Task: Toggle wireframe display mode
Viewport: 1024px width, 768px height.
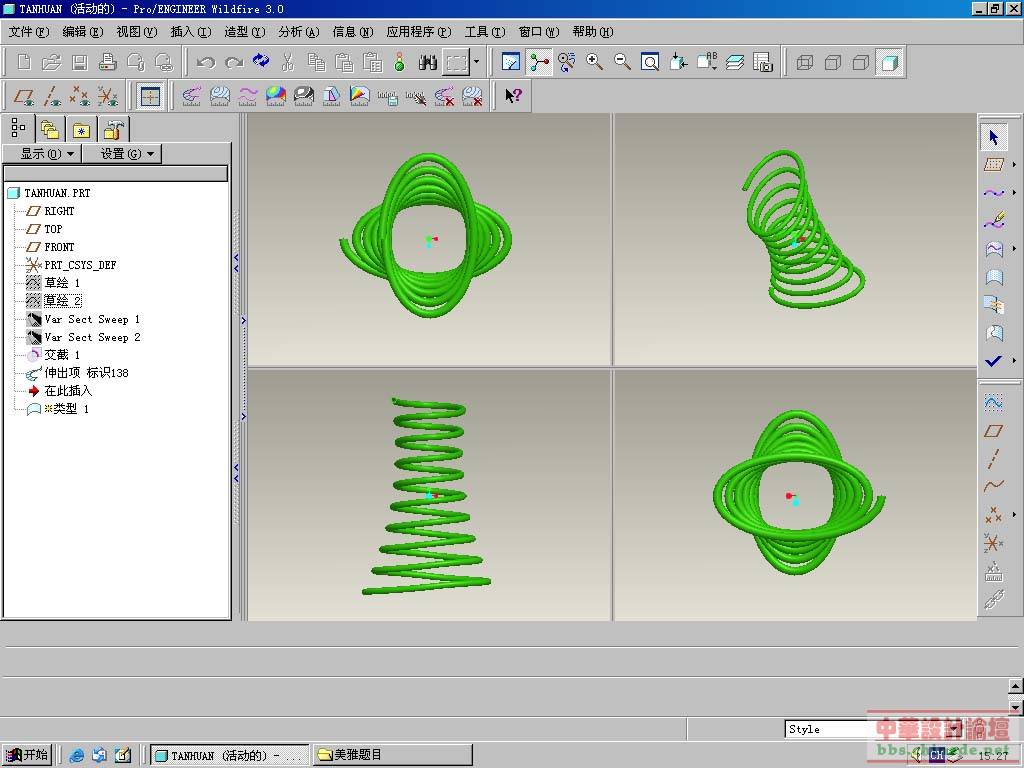Action: pos(804,63)
